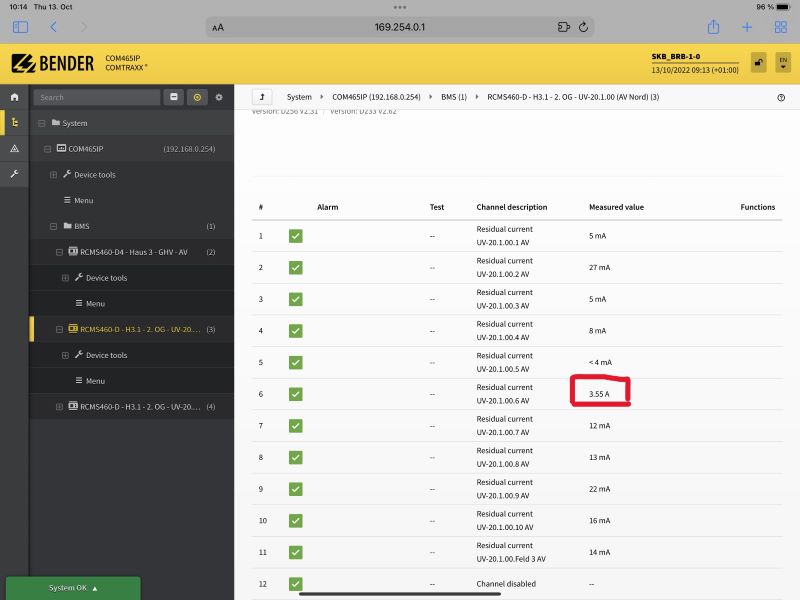Click the 3.55 A measured value
The image size is (800, 600).
point(599,394)
